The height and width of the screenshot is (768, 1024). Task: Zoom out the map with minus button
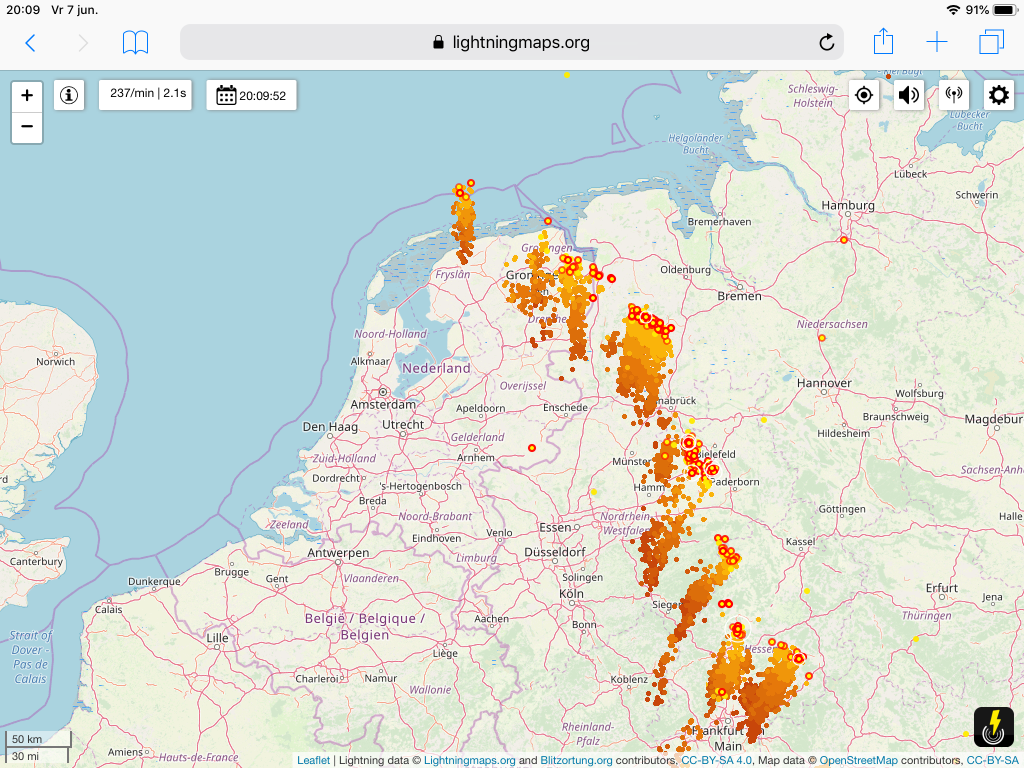27,127
